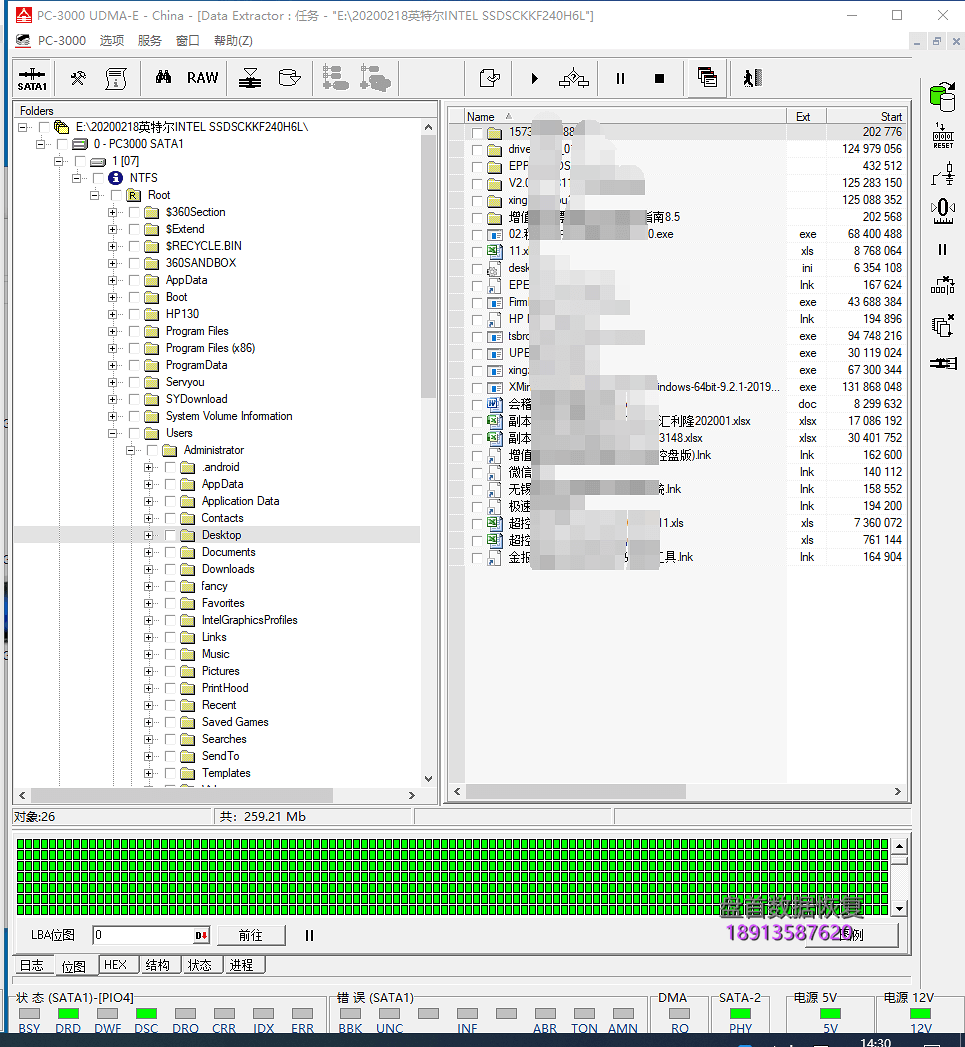Image resolution: width=965 pixels, height=1047 pixels.
Task: Check the box next to Users folder
Action: [x=134, y=433]
